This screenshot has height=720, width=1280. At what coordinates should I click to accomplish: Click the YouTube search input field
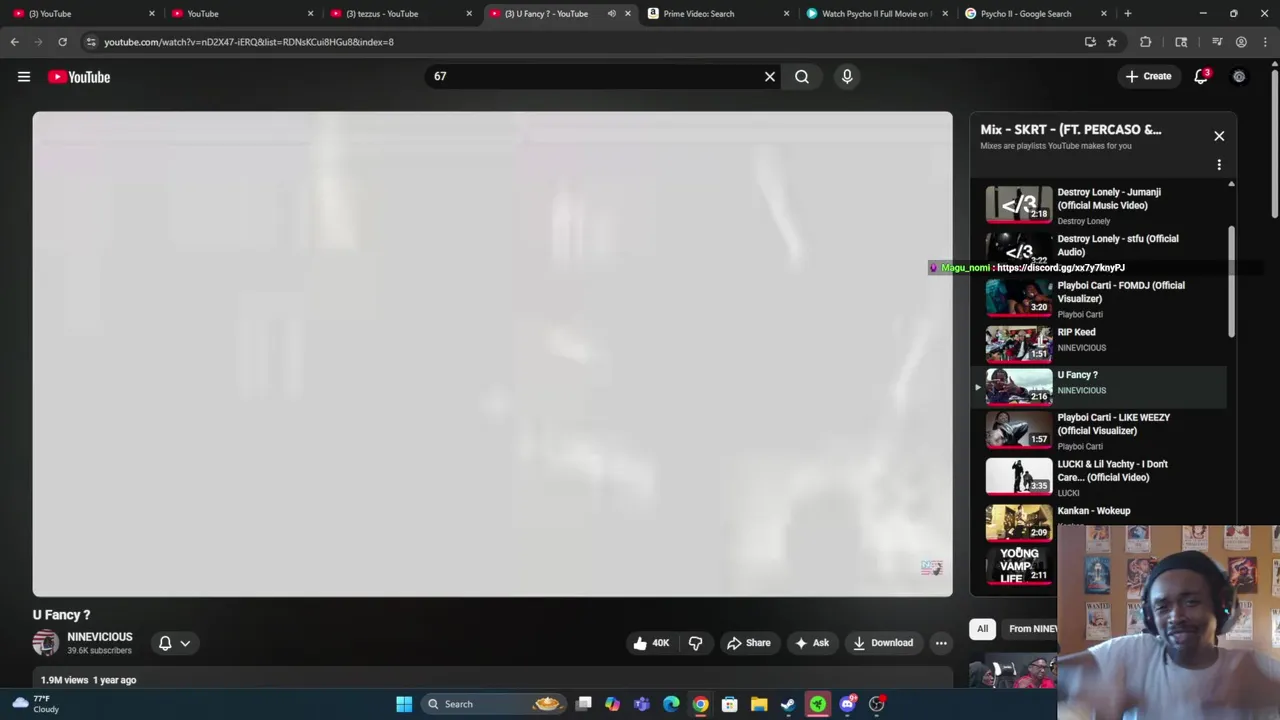click(x=595, y=76)
